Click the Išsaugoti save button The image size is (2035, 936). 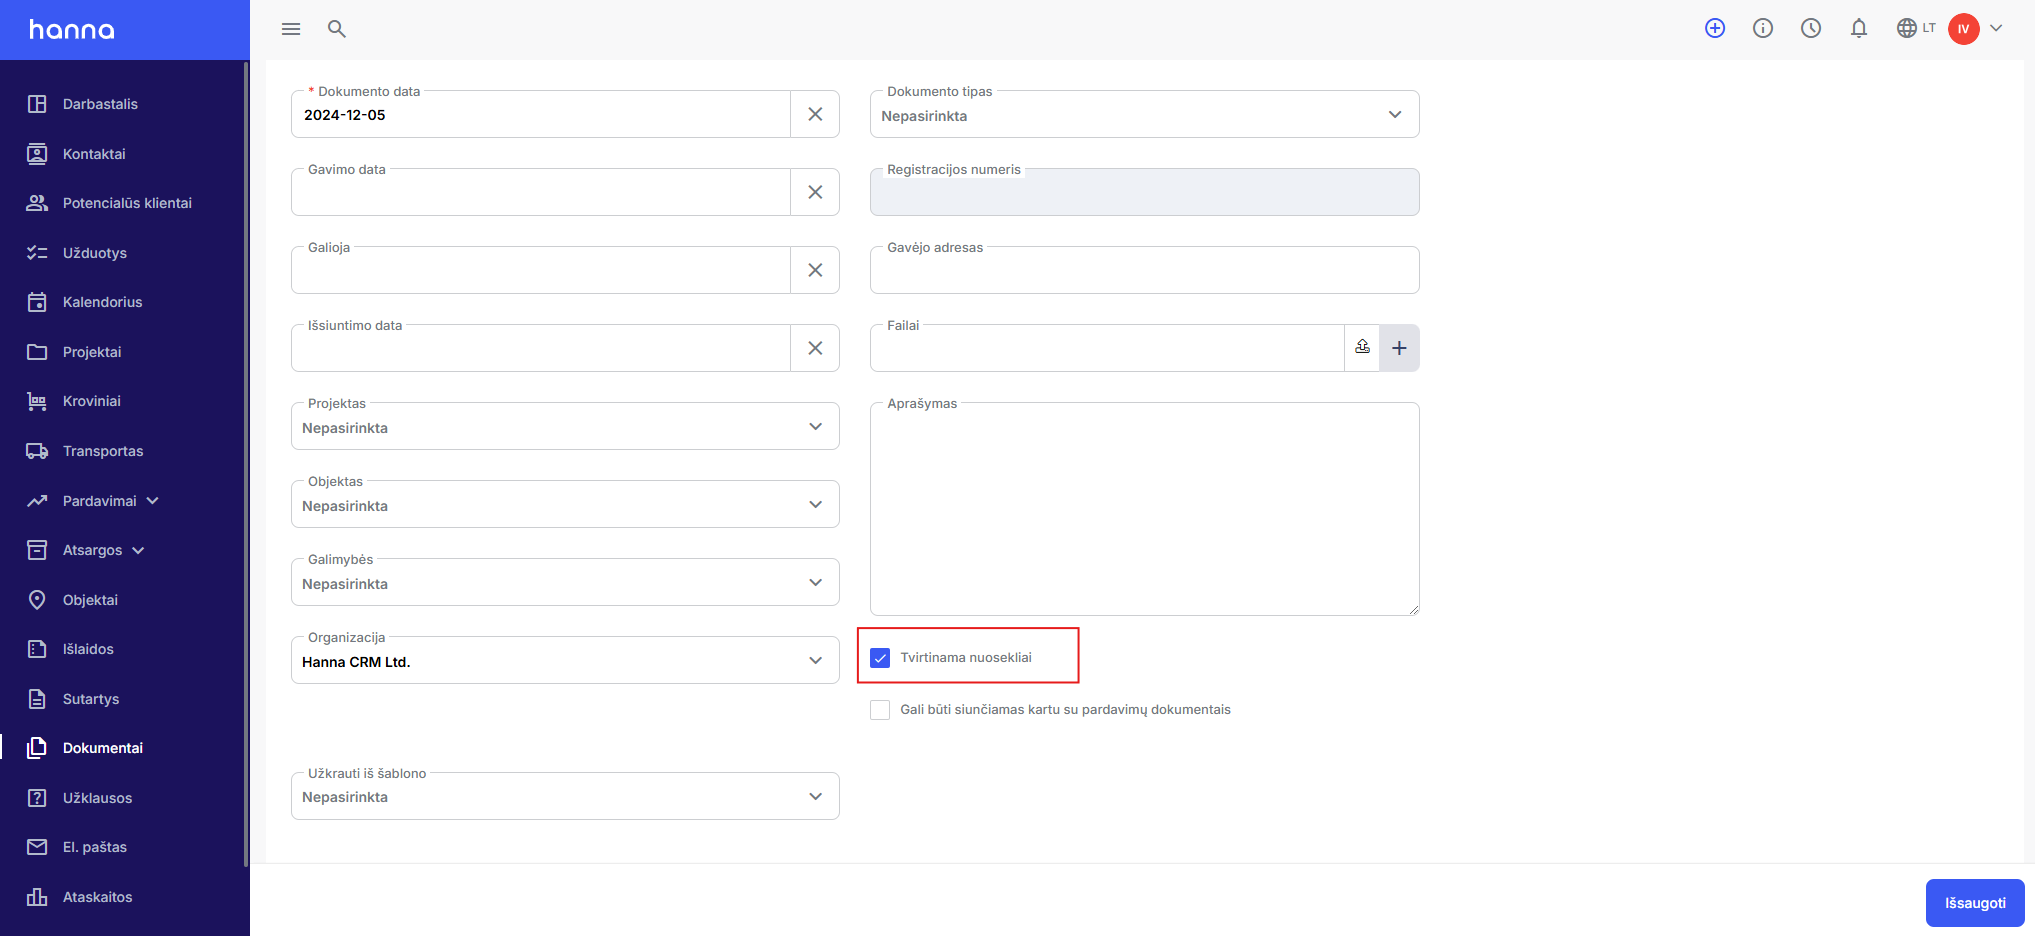point(1975,903)
